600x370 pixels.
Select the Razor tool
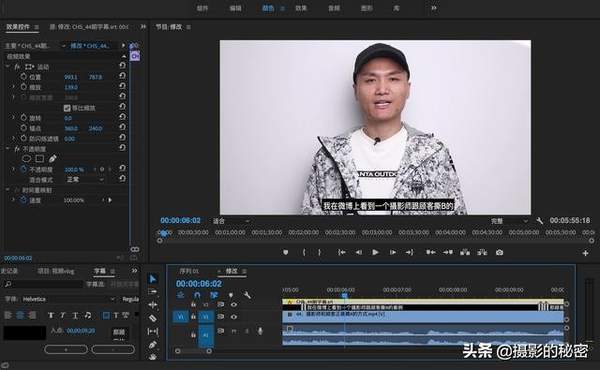(x=153, y=318)
